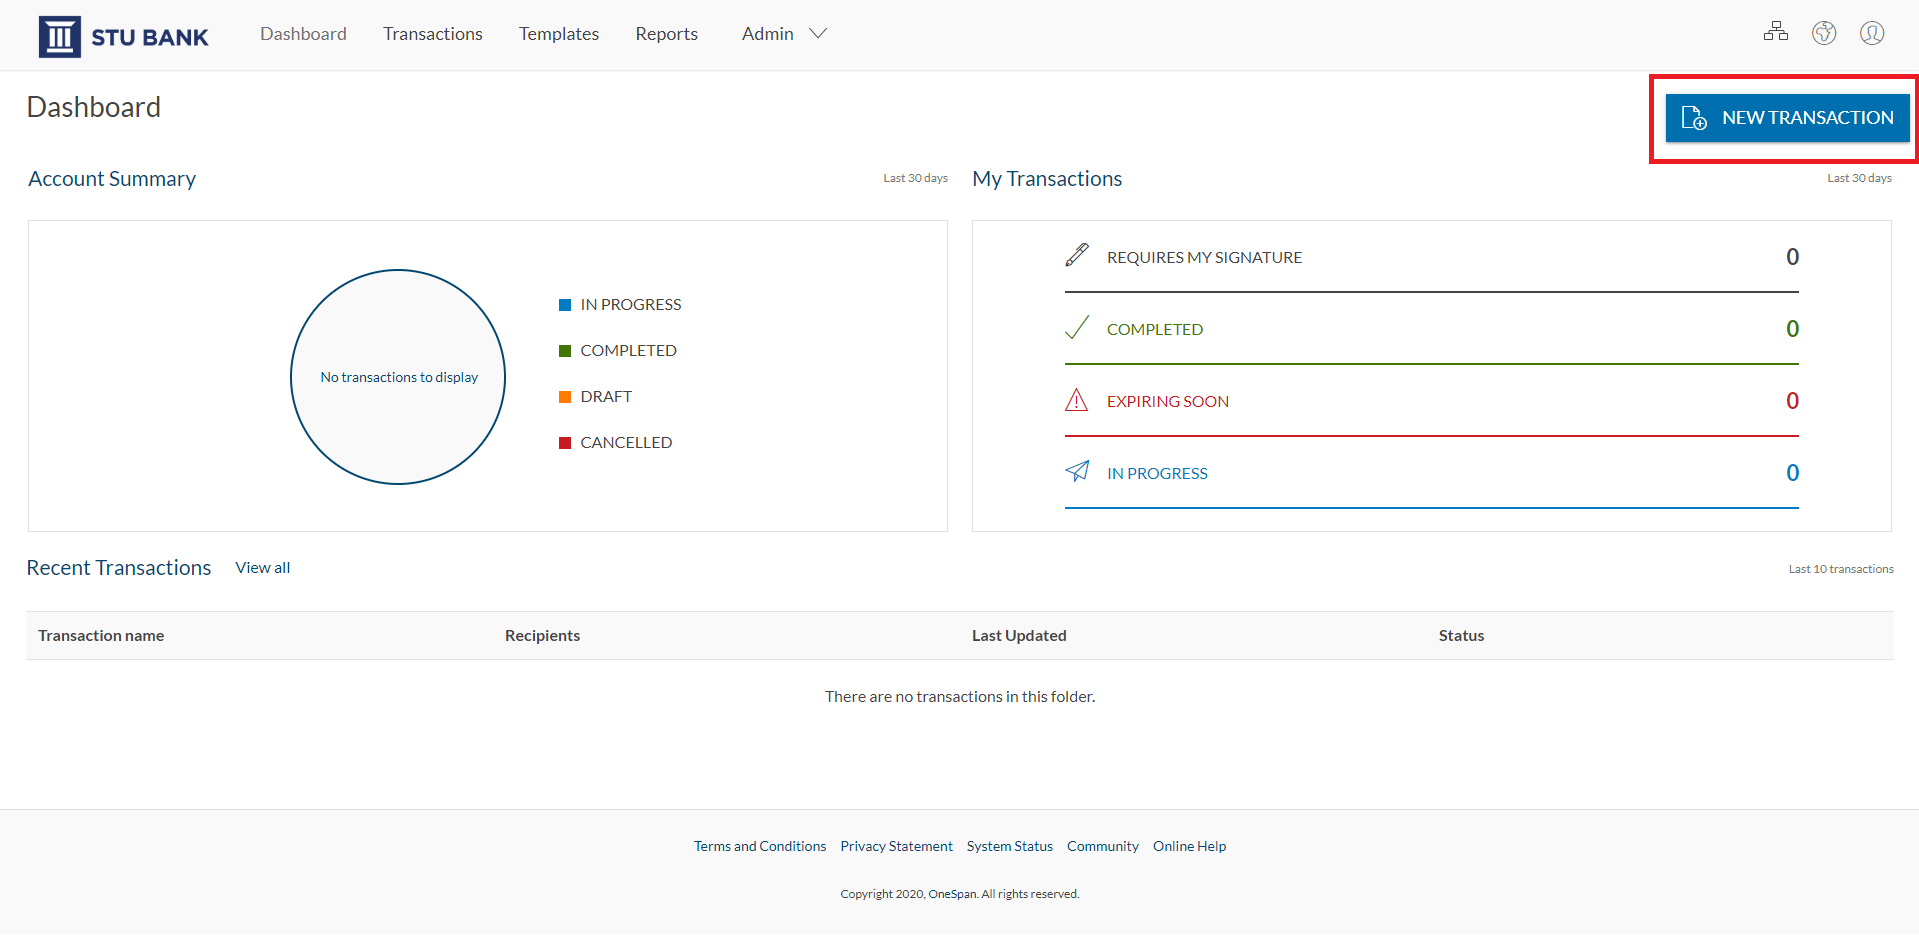Click the No transactions to display chart
Image resolution: width=1919 pixels, height=935 pixels.
coord(398,377)
